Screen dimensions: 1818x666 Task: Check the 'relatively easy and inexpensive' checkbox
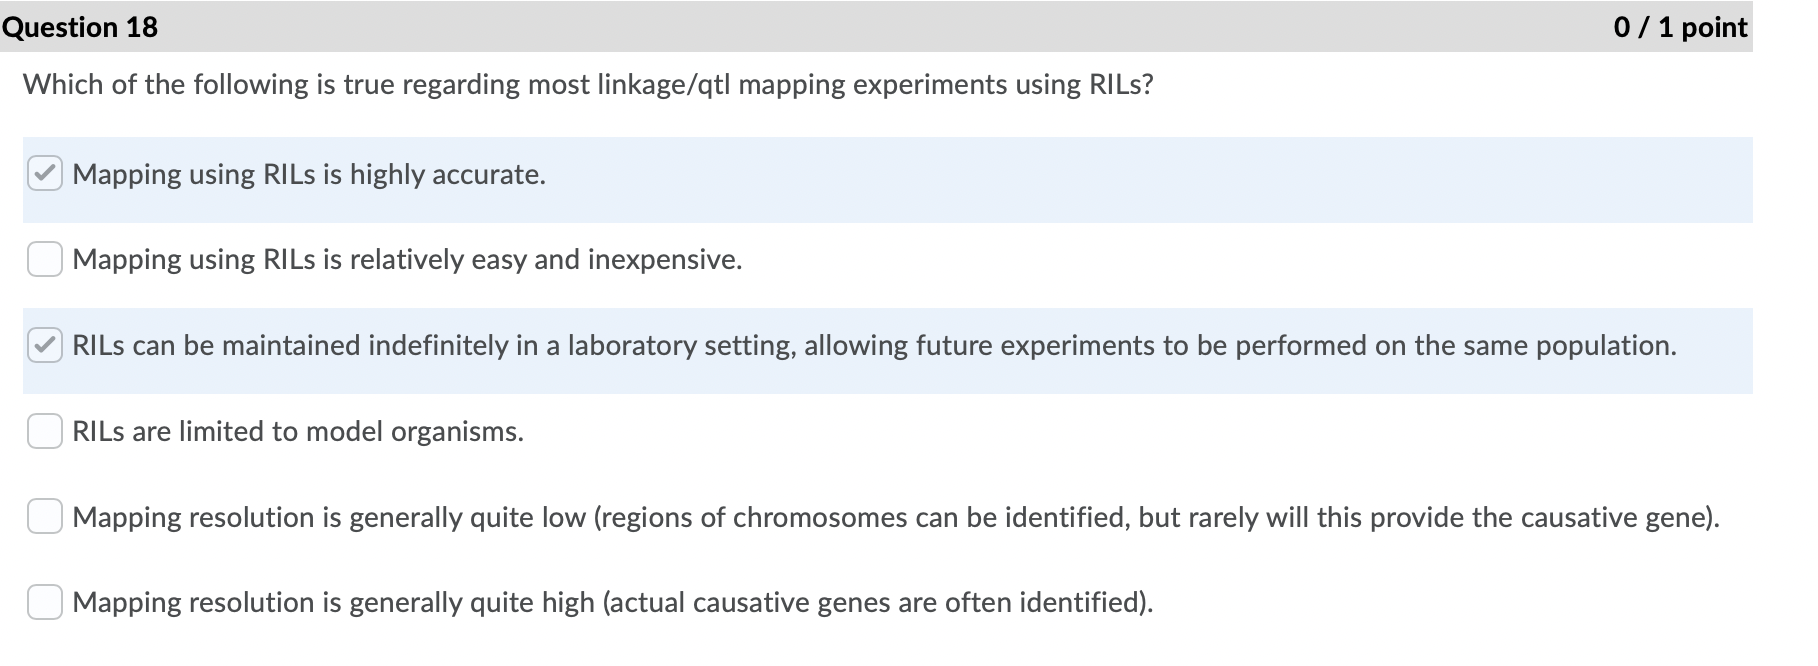45,260
